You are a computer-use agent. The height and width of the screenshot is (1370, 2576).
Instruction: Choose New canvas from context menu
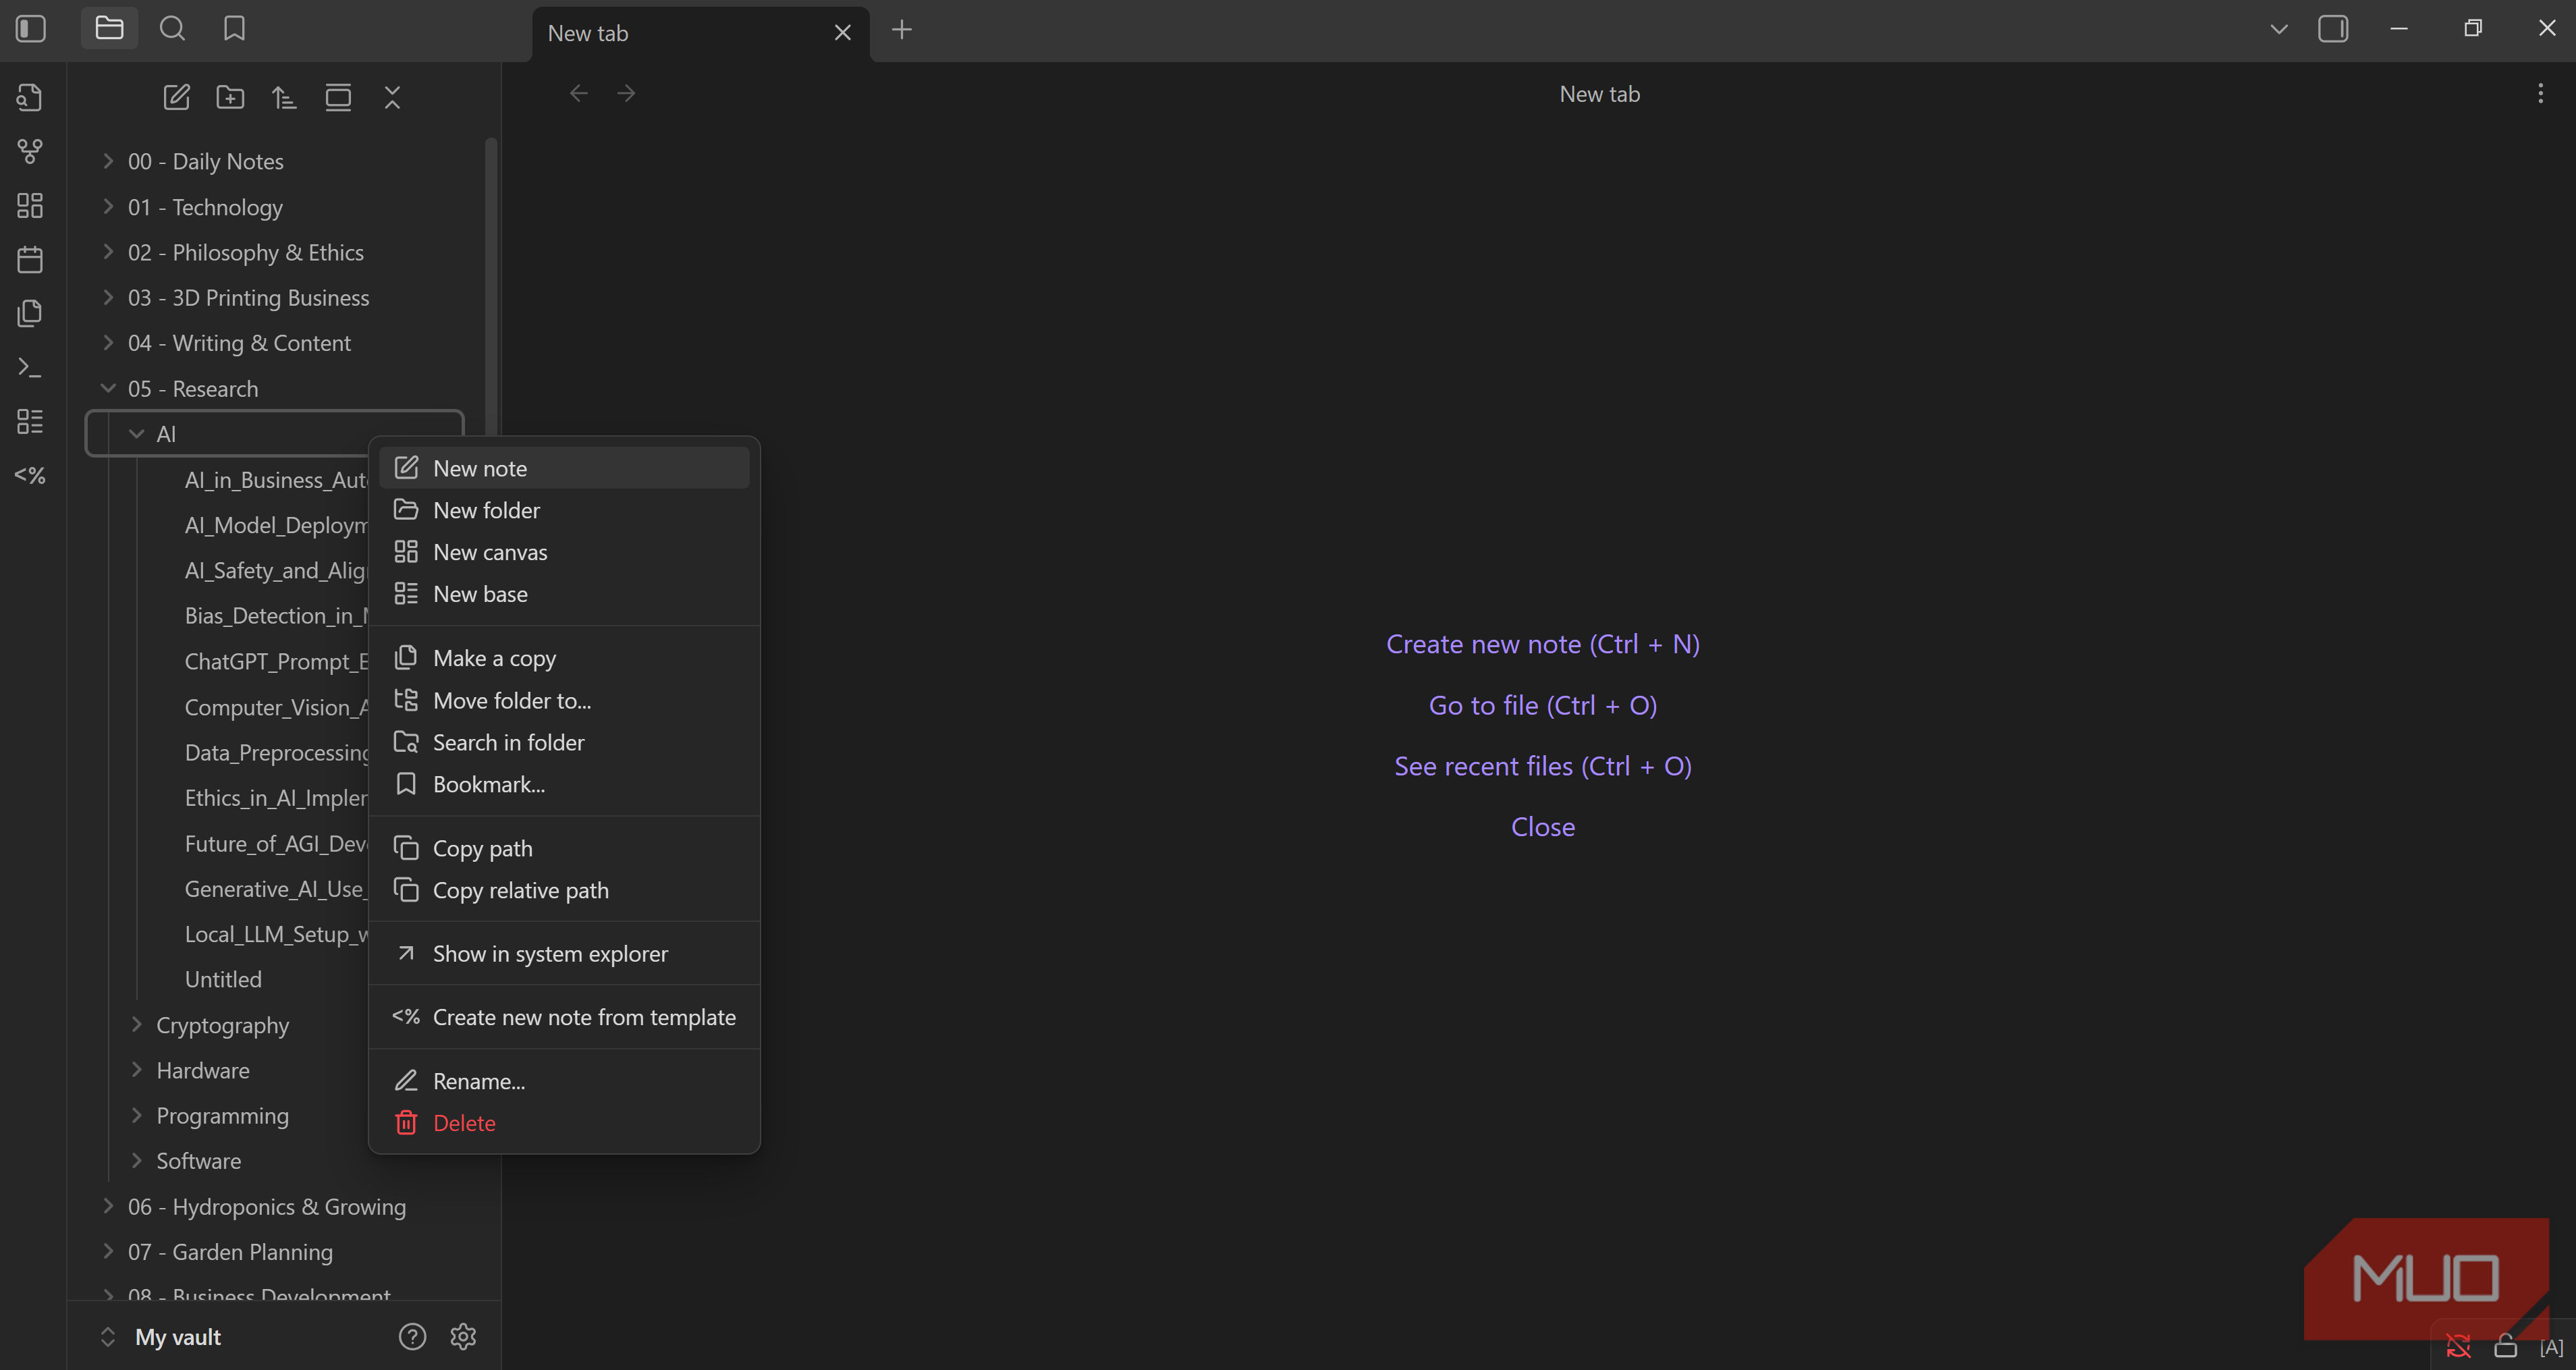(564, 552)
